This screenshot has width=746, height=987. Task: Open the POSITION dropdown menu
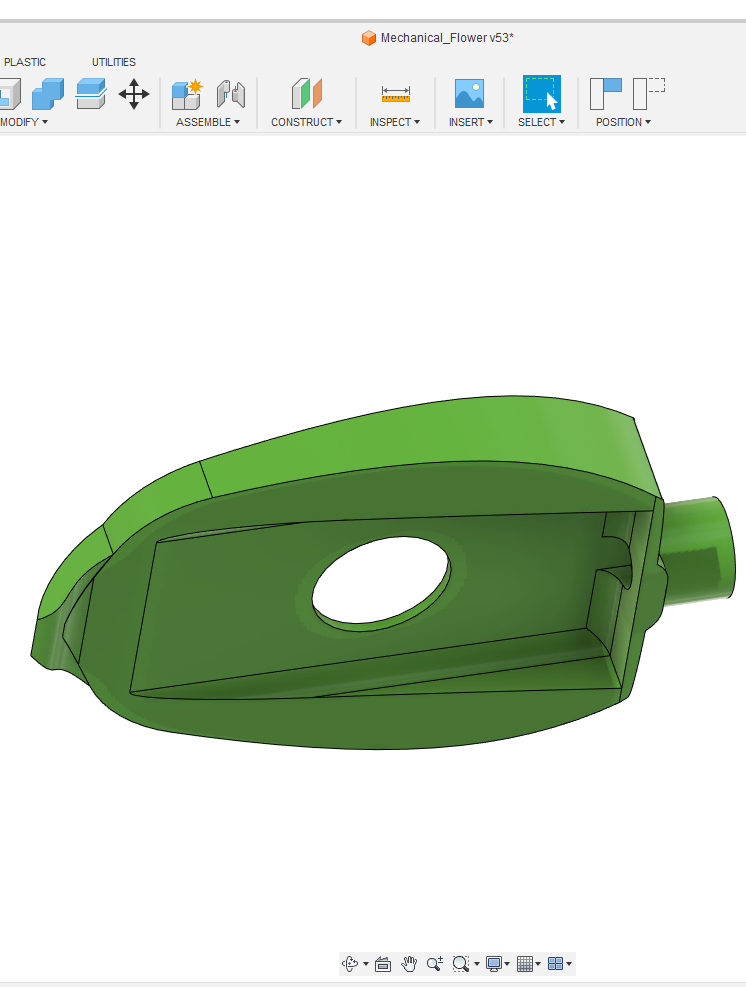pyautogui.click(x=623, y=122)
